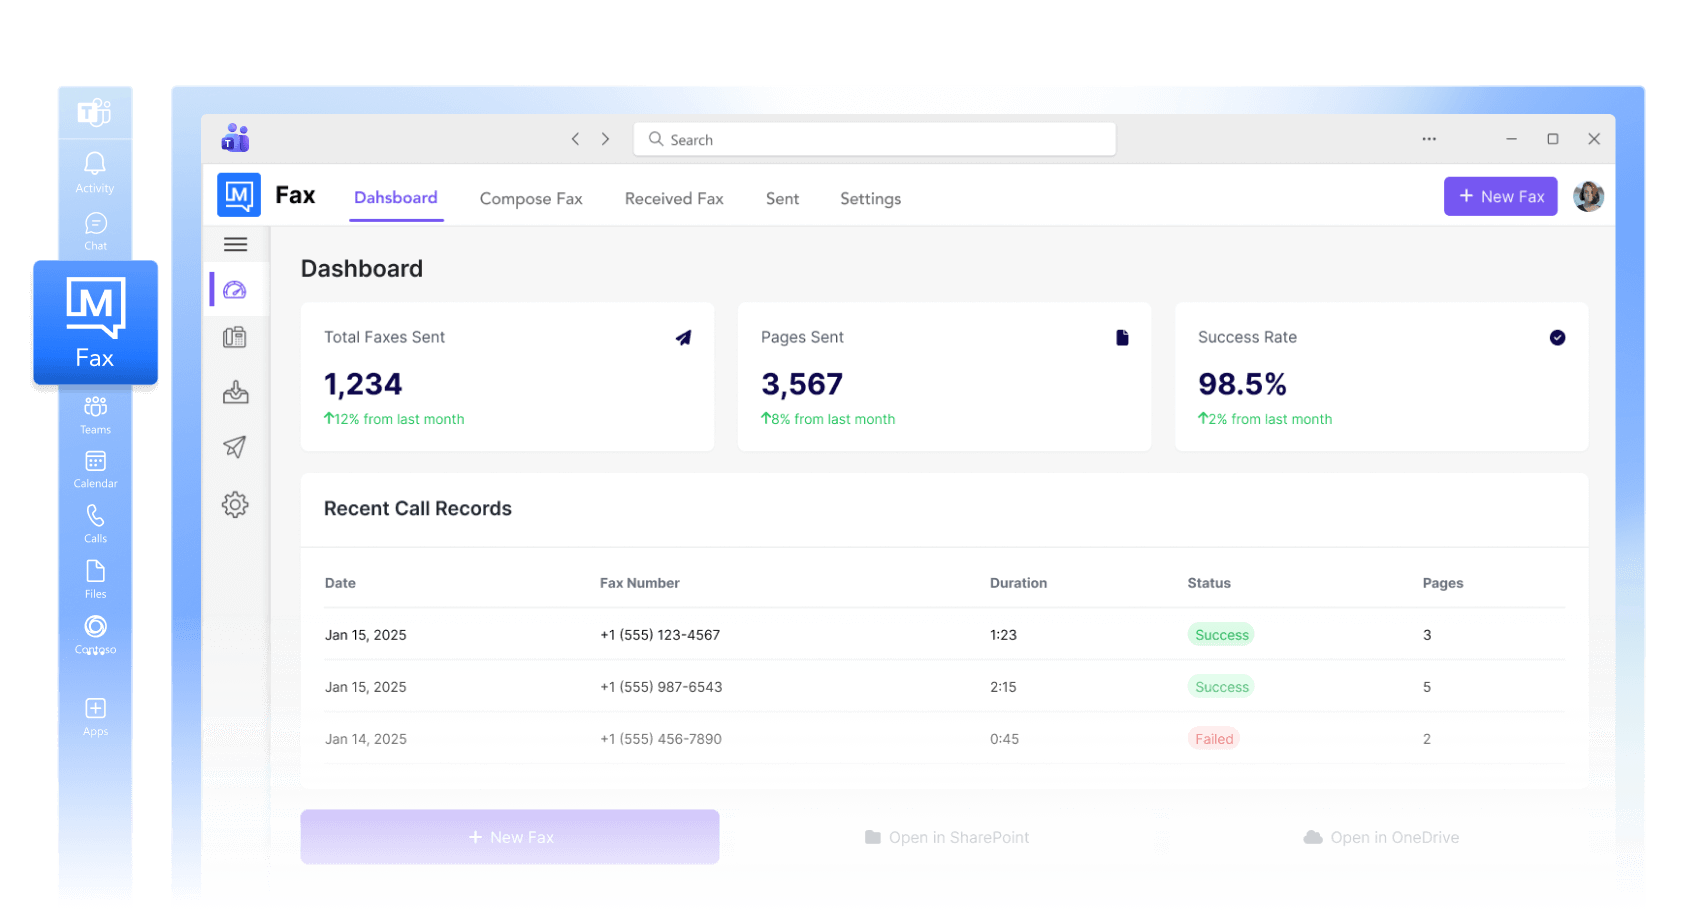Go back using the left chevron
The height and width of the screenshot is (920, 1706).
[x=575, y=139]
